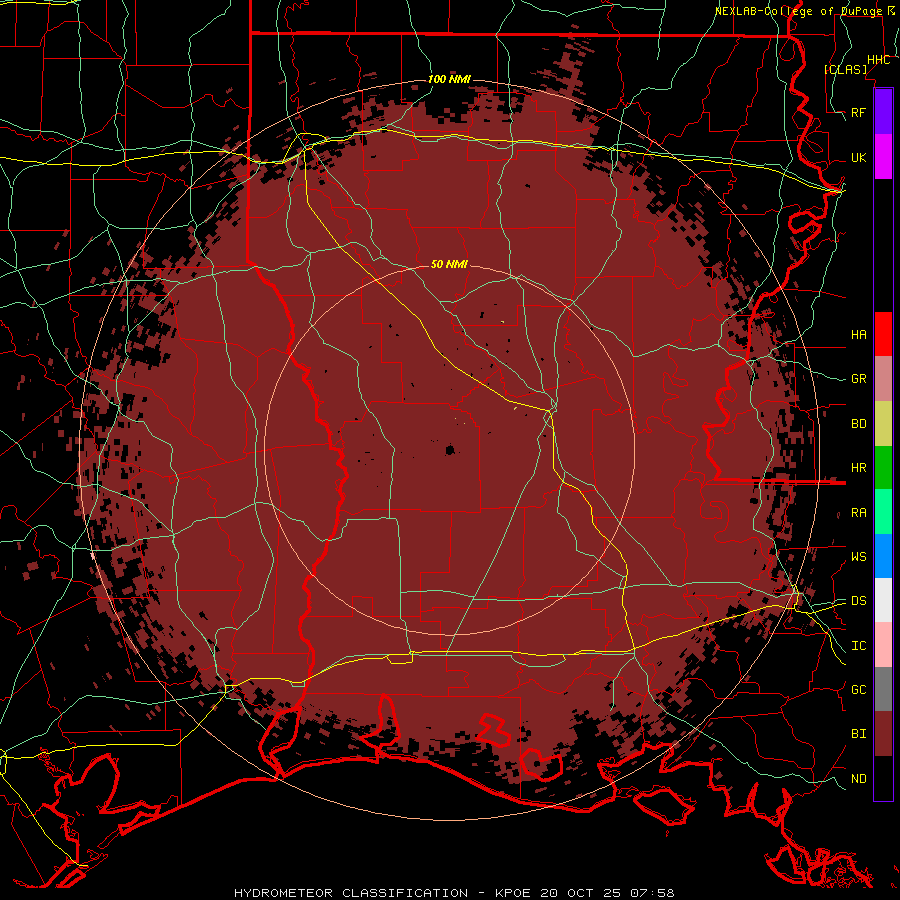
Task: Click the BI dark red legend swatch
Action: [x=883, y=734]
